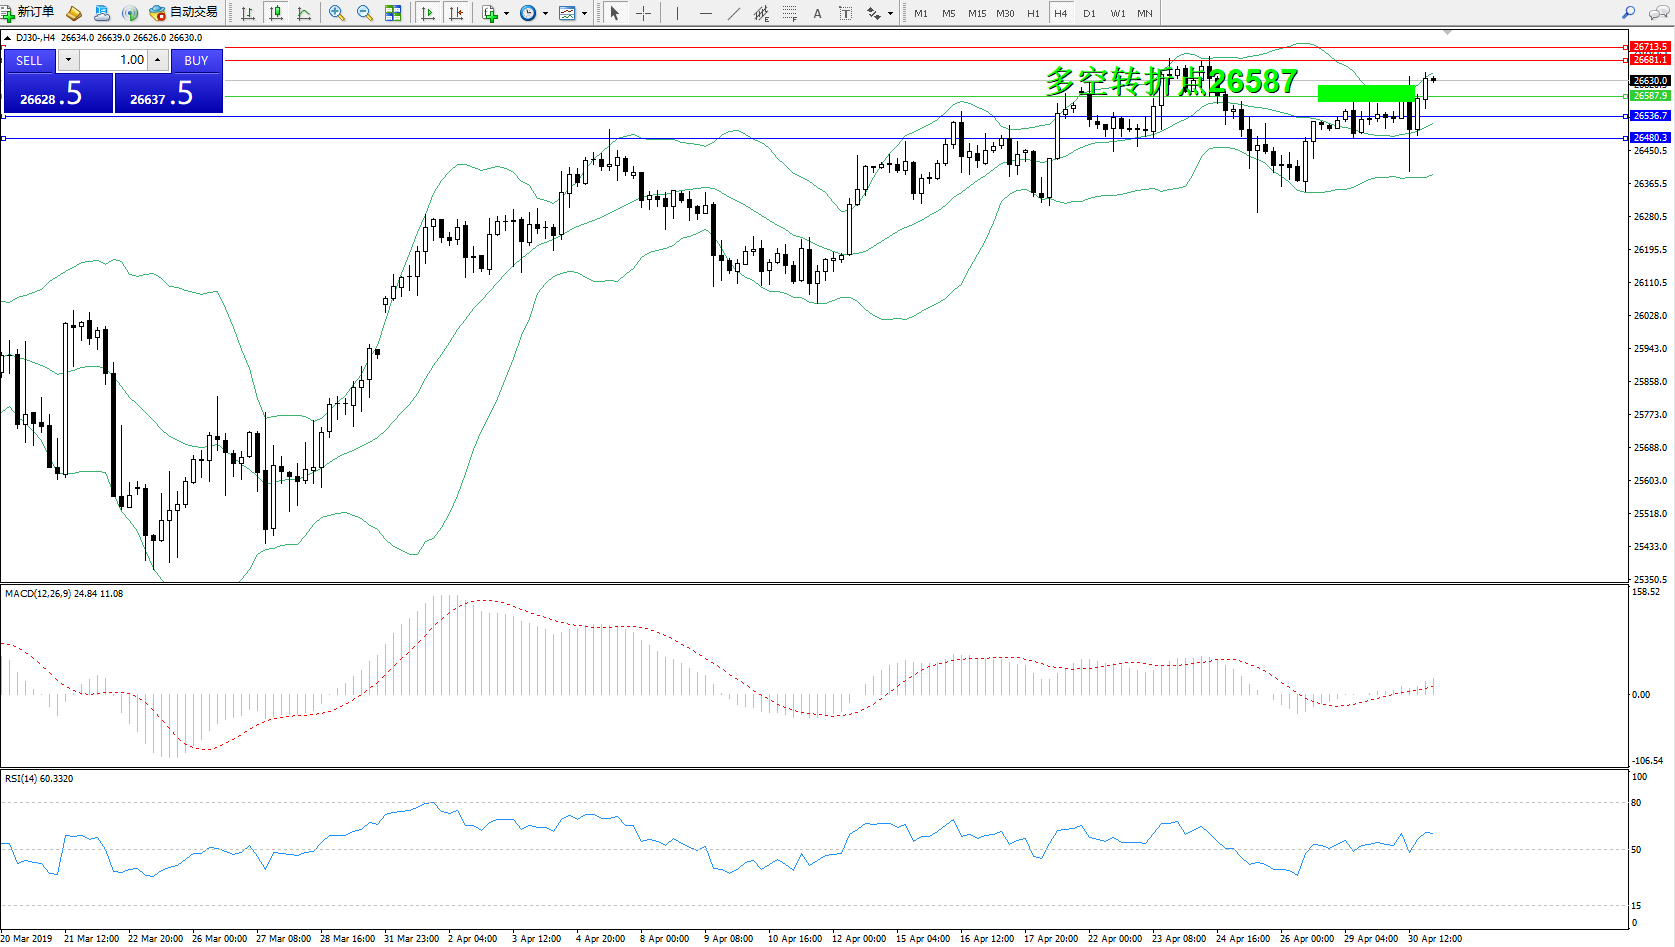Zoom out on the chart
Image resolution: width=1675 pixels, height=947 pixels.
(x=365, y=13)
